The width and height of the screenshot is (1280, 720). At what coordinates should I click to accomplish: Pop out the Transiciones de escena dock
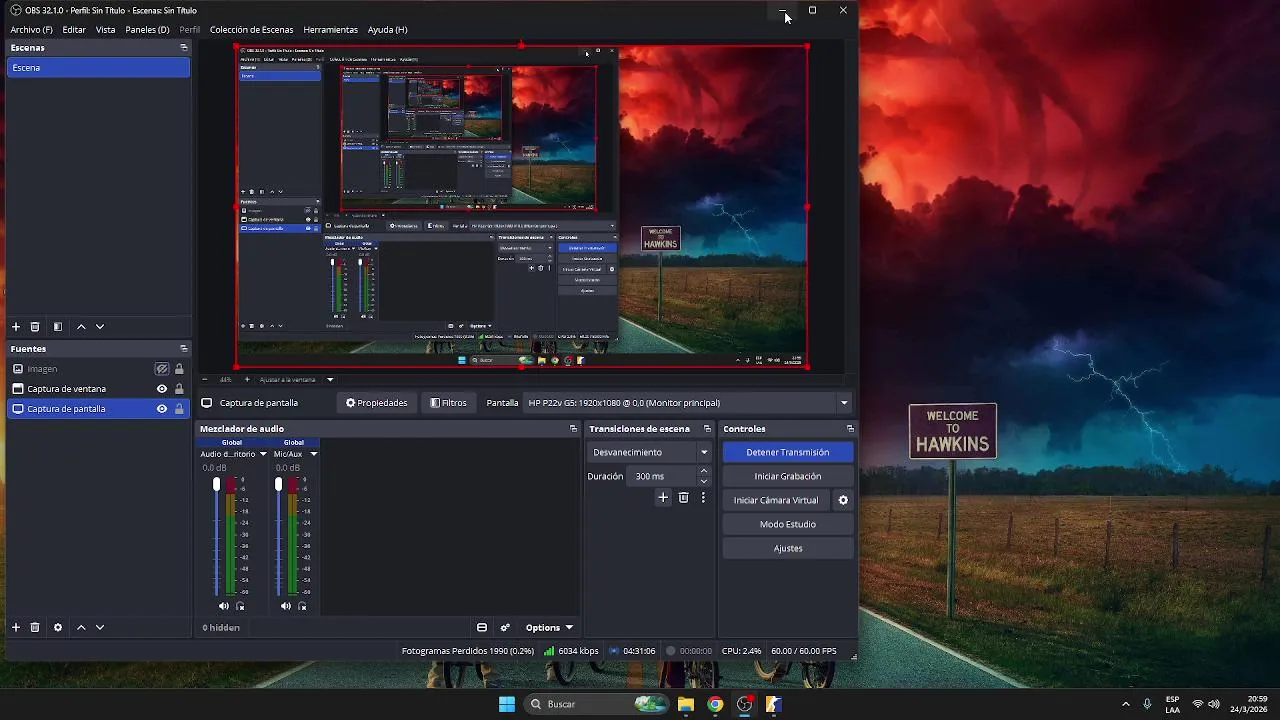[707, 429]
